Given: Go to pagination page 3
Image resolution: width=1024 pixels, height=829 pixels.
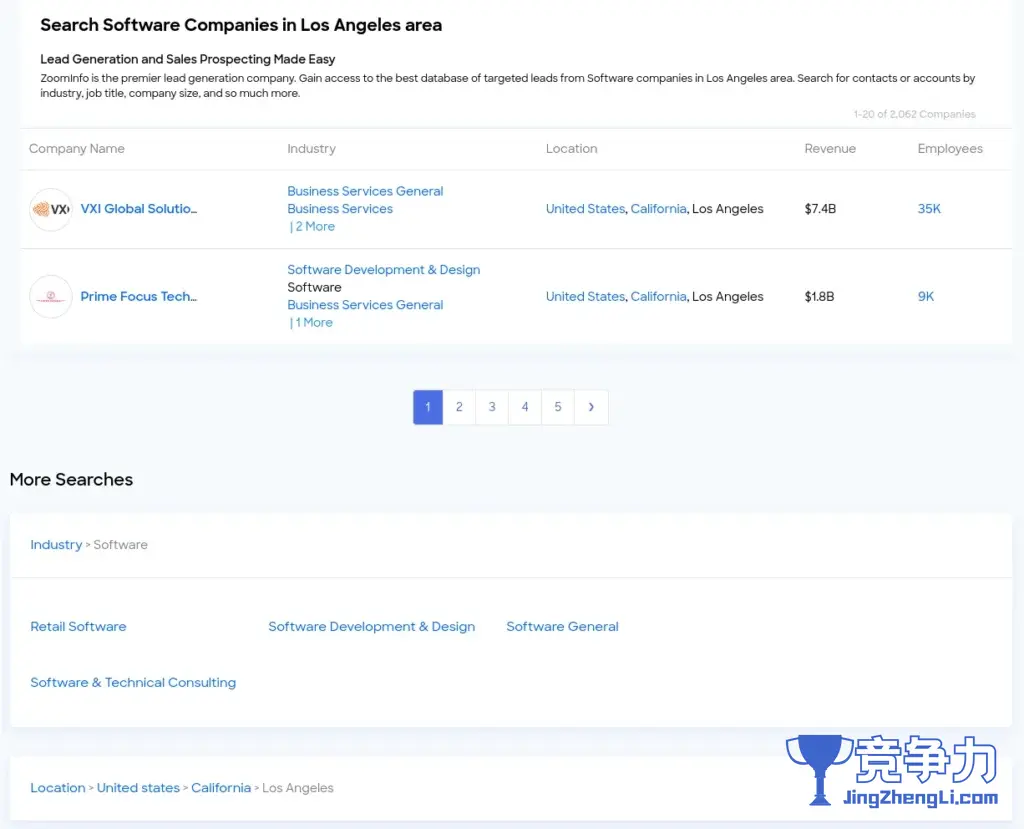Looking at the screenshot, I should (492, 407).
